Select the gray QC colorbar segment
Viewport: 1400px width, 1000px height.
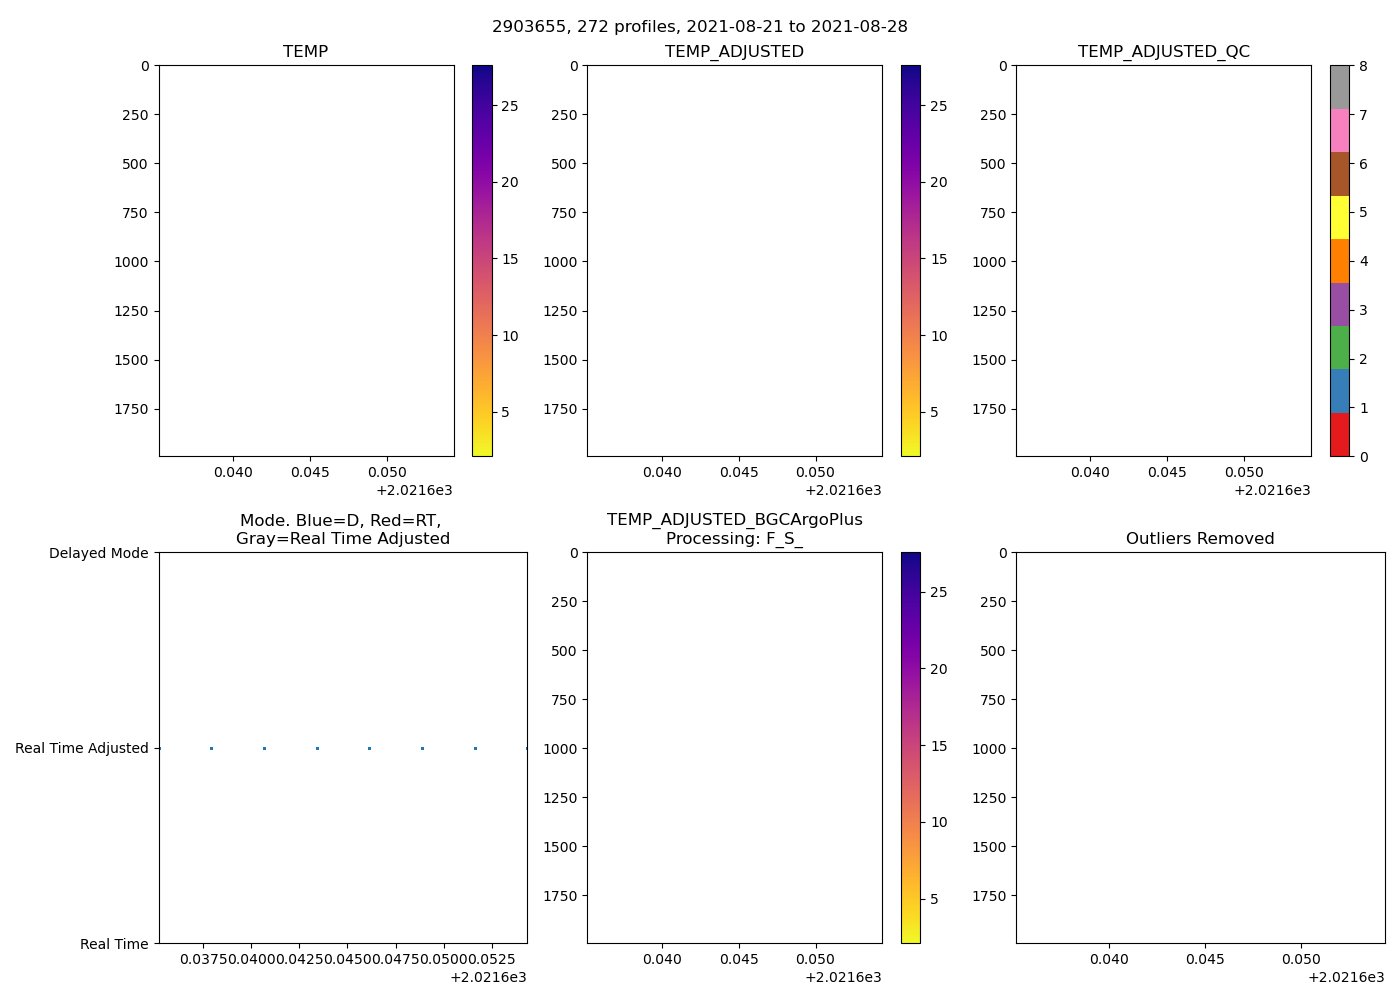[1339, 87]
